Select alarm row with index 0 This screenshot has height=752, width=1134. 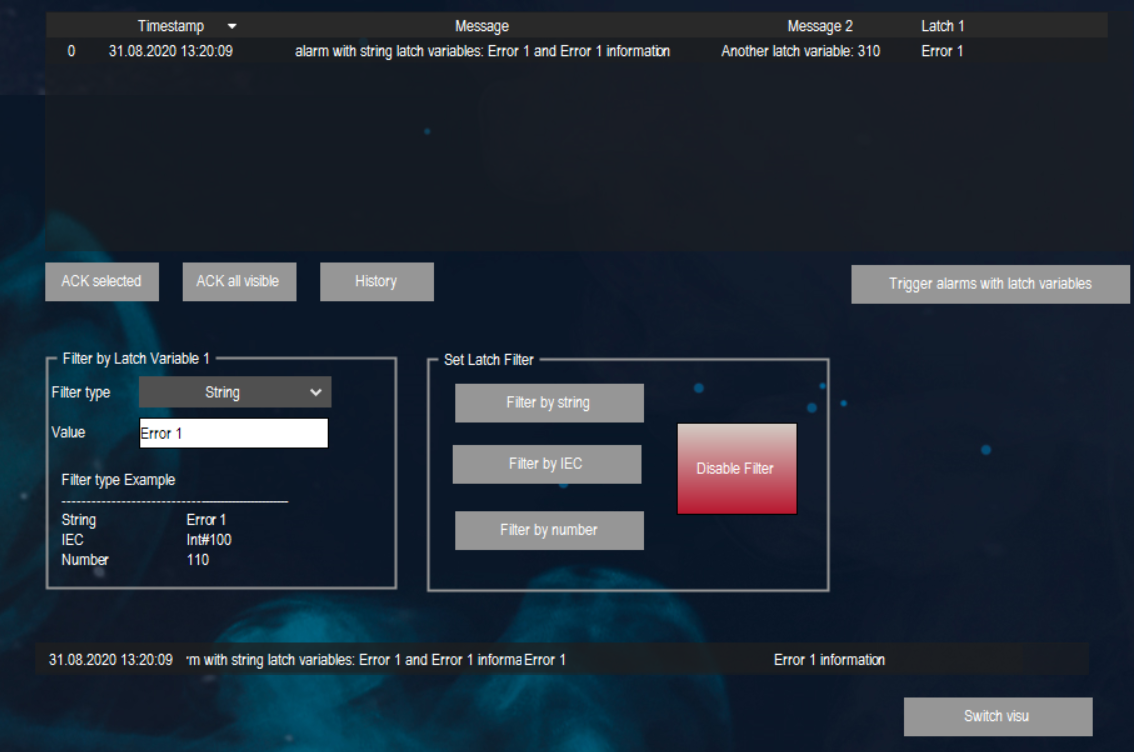tap(71, 51)
